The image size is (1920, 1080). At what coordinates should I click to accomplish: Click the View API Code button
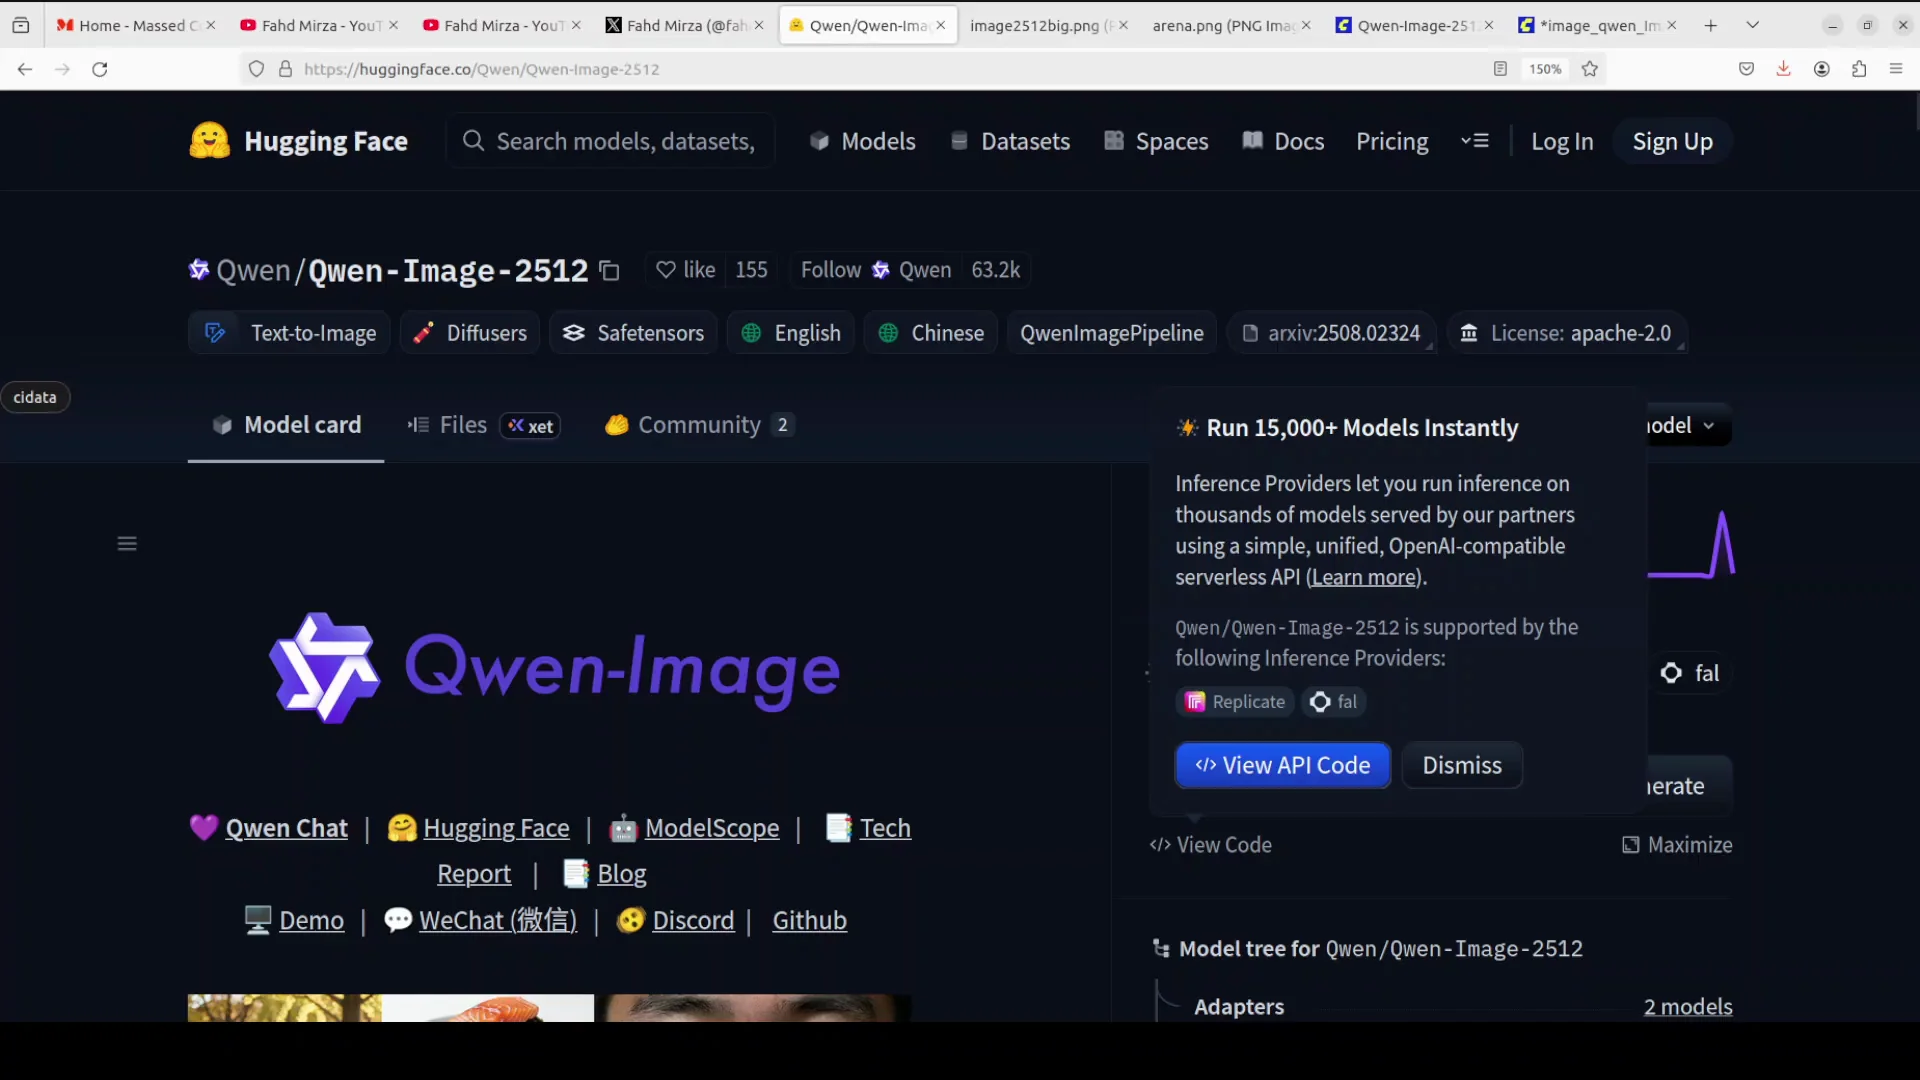tap(1283, 765)
